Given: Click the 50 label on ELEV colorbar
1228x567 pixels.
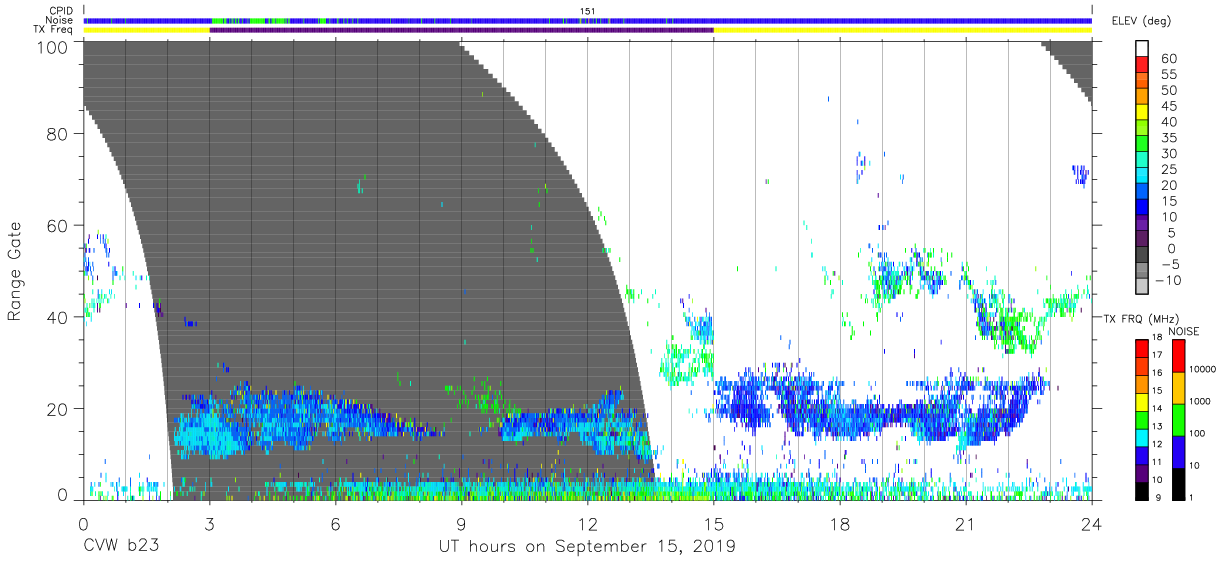Looking at the screenshot, I should pyautogui.click(x=1168, y=91).
